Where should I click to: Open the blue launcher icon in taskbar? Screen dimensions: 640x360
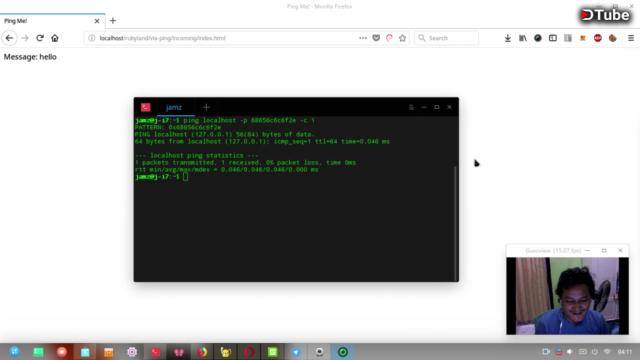15,352
